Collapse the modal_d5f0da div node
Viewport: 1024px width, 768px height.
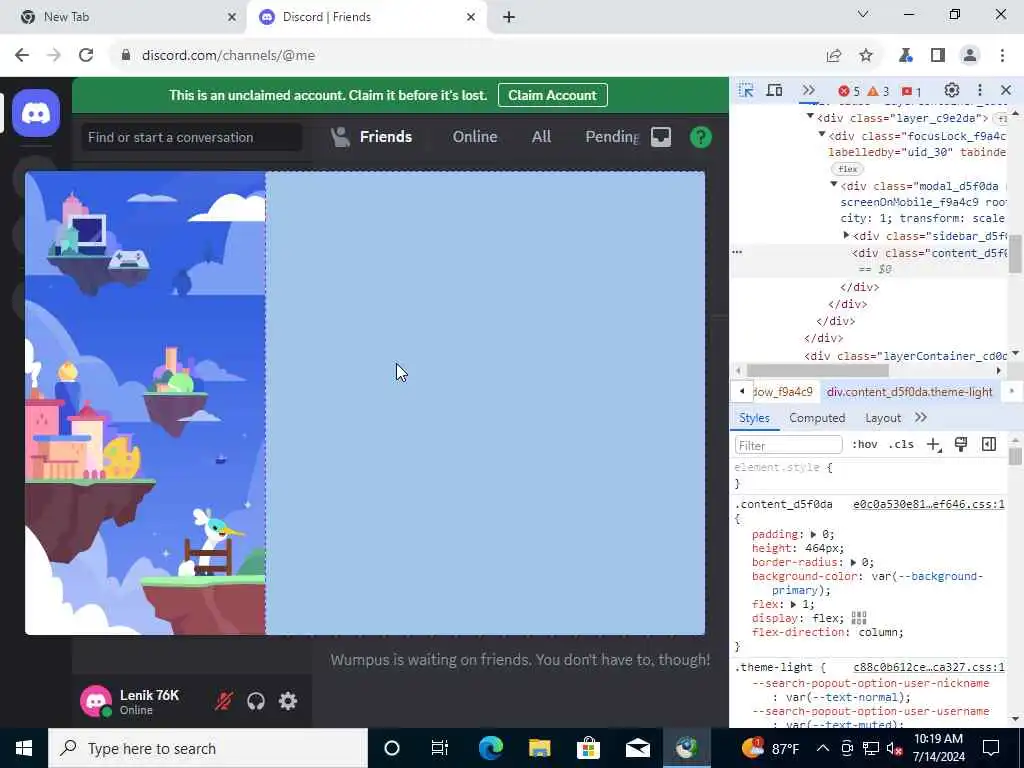834,184
